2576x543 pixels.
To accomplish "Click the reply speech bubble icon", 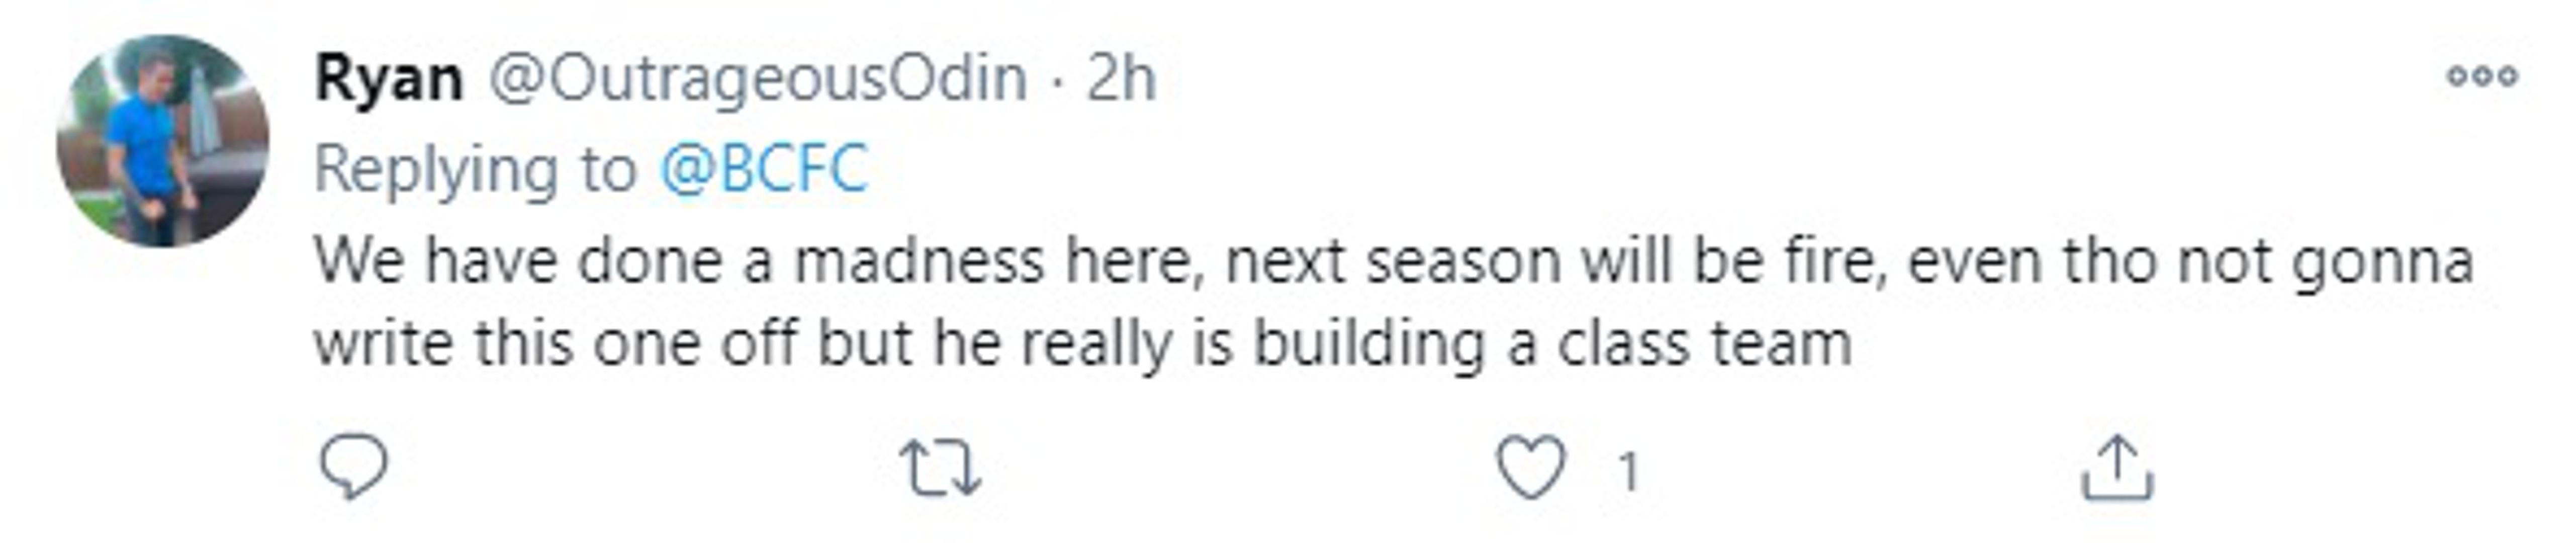I will click(353, 467).
